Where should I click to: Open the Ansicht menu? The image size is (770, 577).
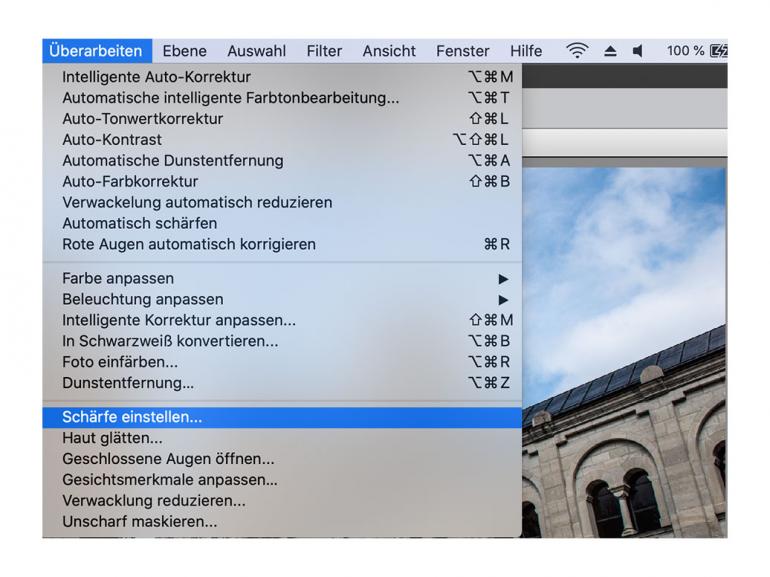point(389,51)
